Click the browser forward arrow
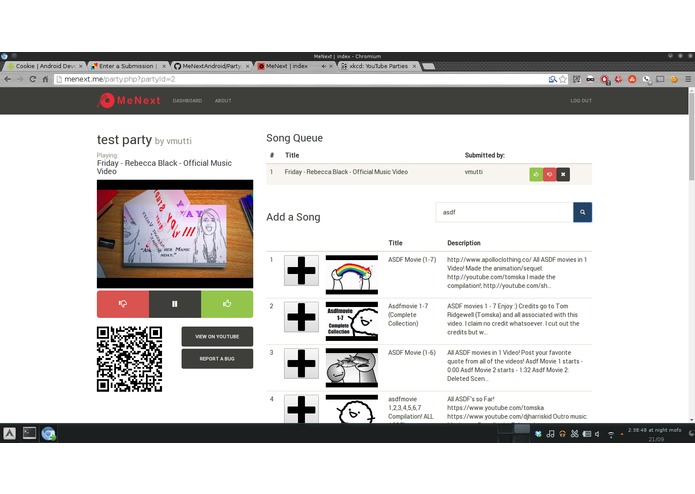Screen dimensions: 695x494 click(x=20, y=79)
